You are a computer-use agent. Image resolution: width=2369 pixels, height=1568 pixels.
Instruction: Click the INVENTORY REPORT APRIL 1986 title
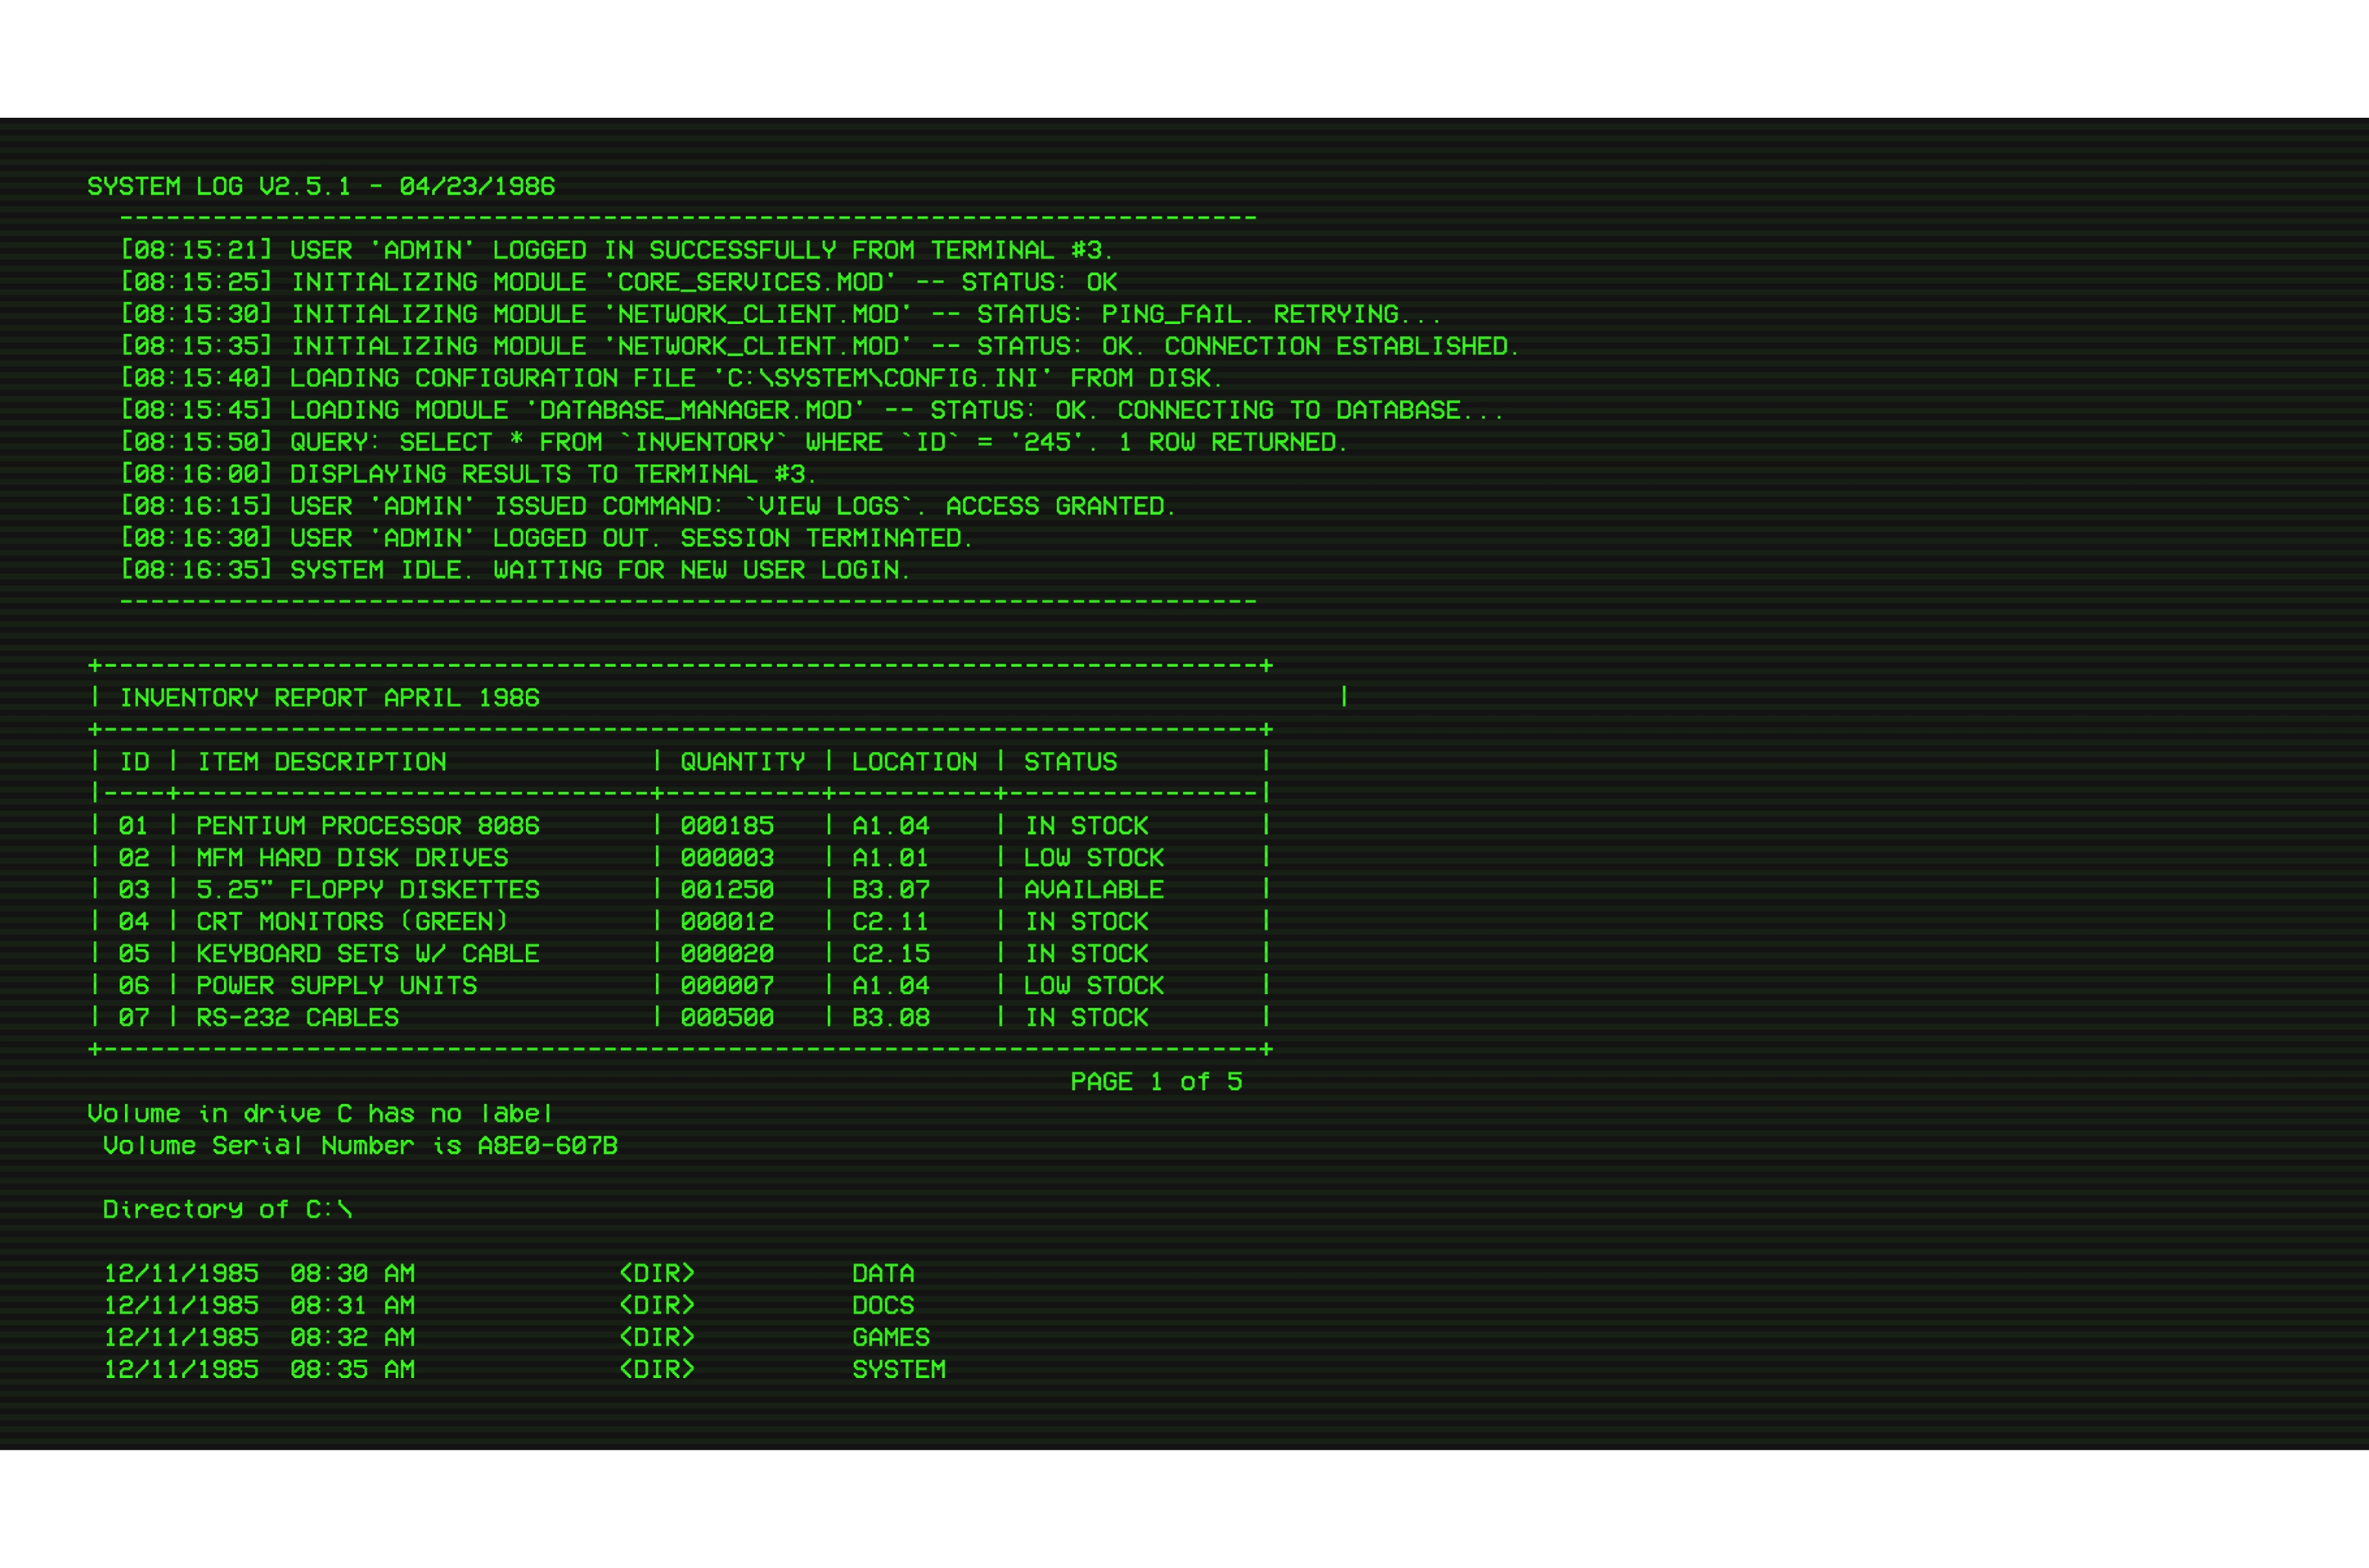click(x=329, y=698)
